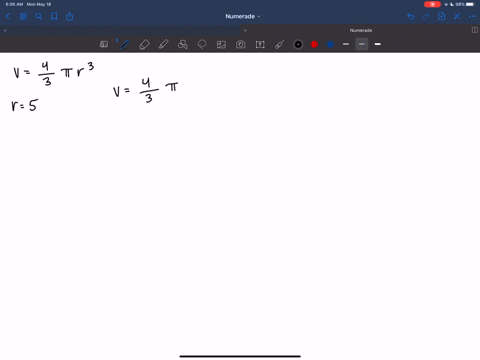Select the thickest stroke width
Viewport: 480px width, 360px height.
pyautogui.click(x=378, y=44)
